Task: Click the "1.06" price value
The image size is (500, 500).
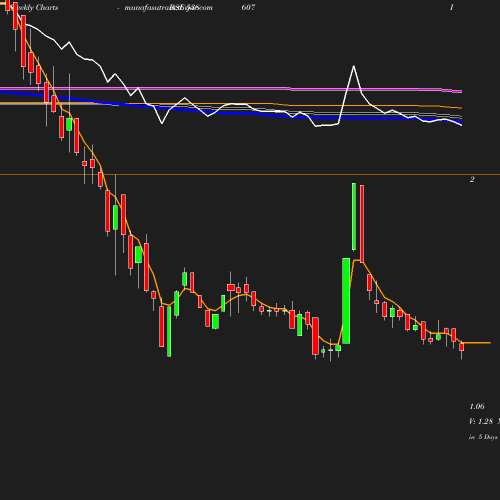Action: [x=477, y=406]
